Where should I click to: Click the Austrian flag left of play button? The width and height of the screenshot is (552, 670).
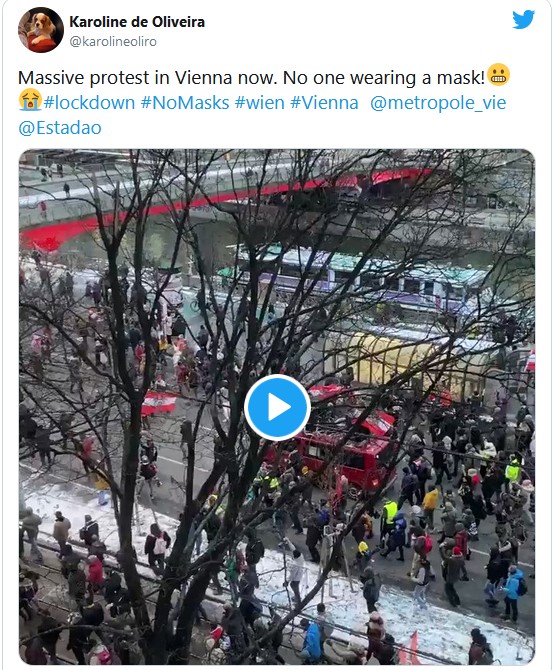coord(159,403)
